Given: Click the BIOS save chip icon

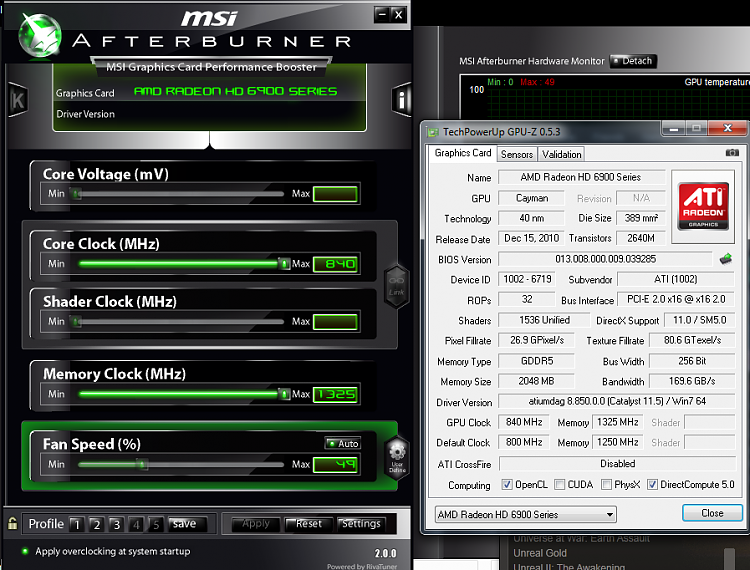Looking at the screenshot, I should (x=726, y=259).
